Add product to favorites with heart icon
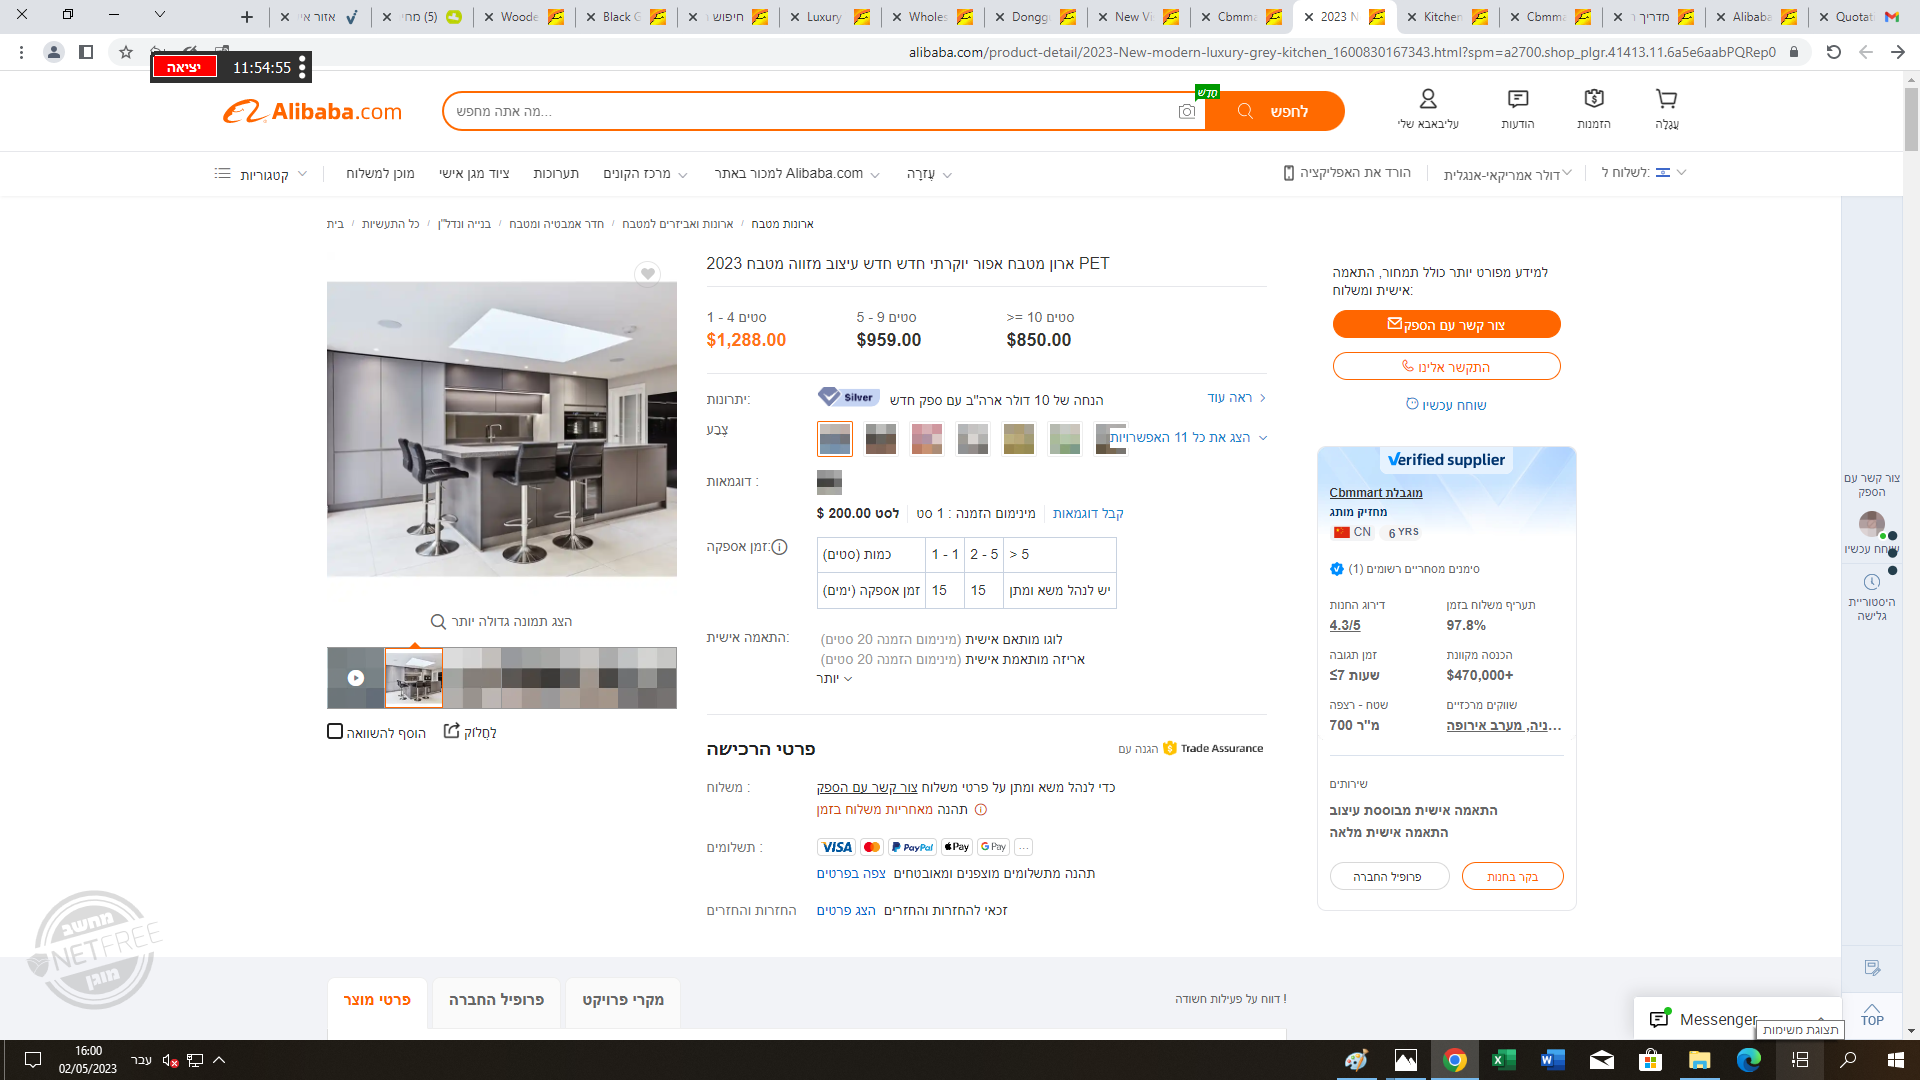The width and height of the screenshot is (1920, 1080). (648, 273)
